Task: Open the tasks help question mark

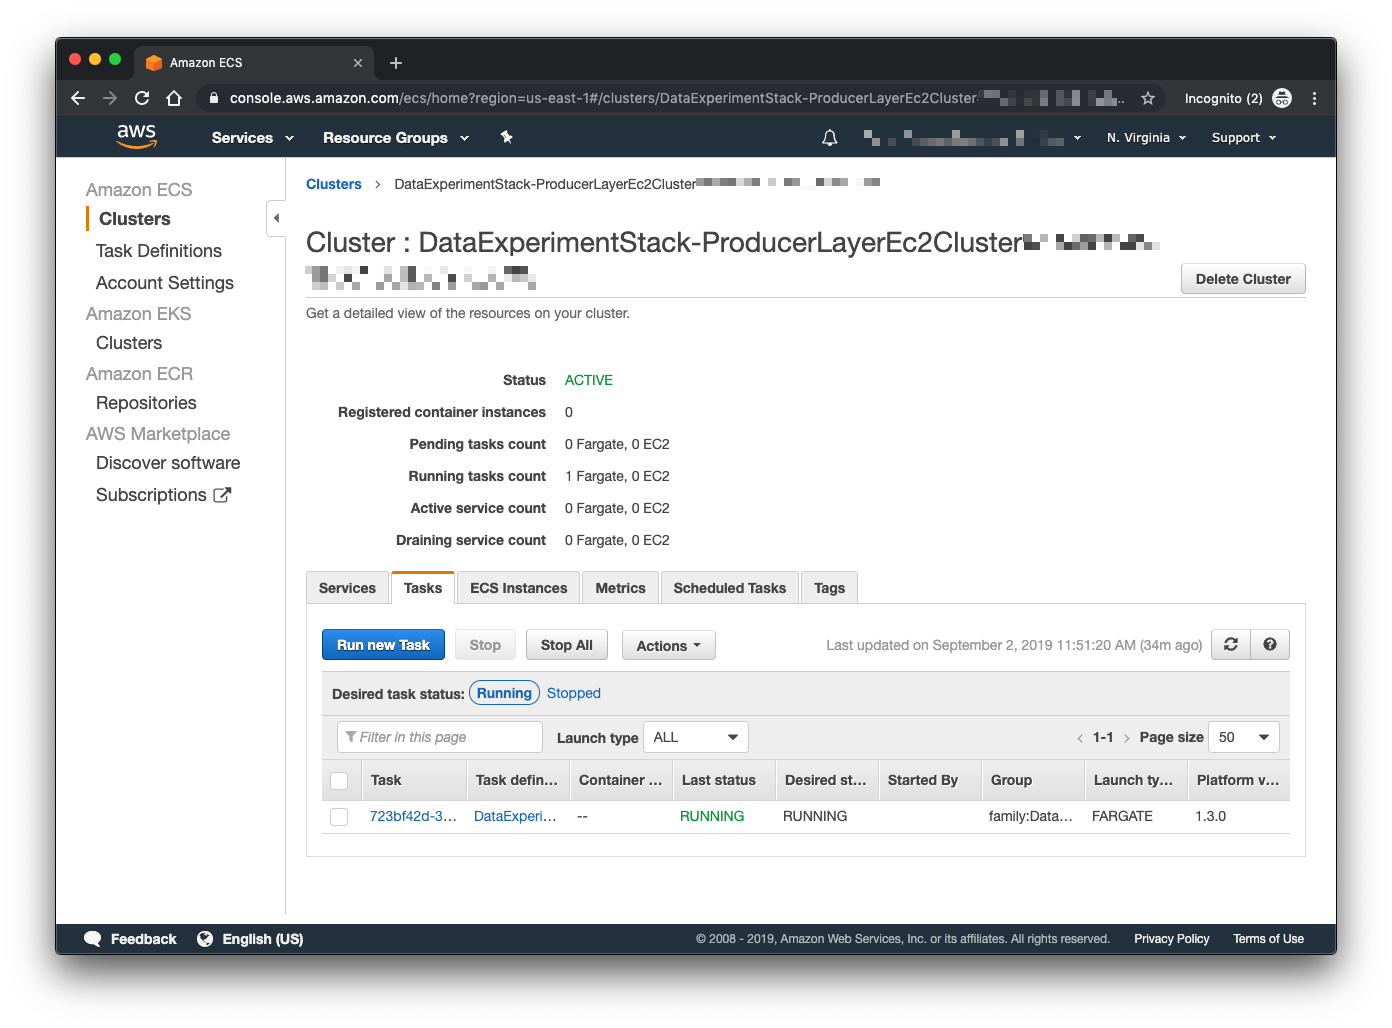Action: click(x=1270, y=645)
